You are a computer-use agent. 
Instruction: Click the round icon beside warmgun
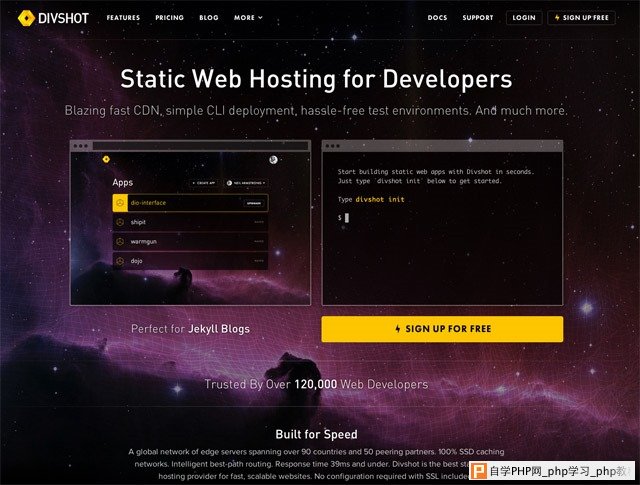point(120,242)
